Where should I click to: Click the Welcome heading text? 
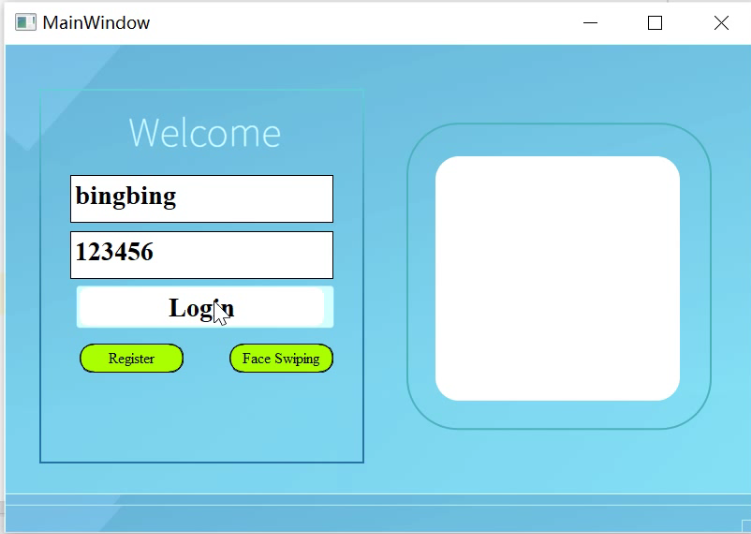tap(205, 133)
